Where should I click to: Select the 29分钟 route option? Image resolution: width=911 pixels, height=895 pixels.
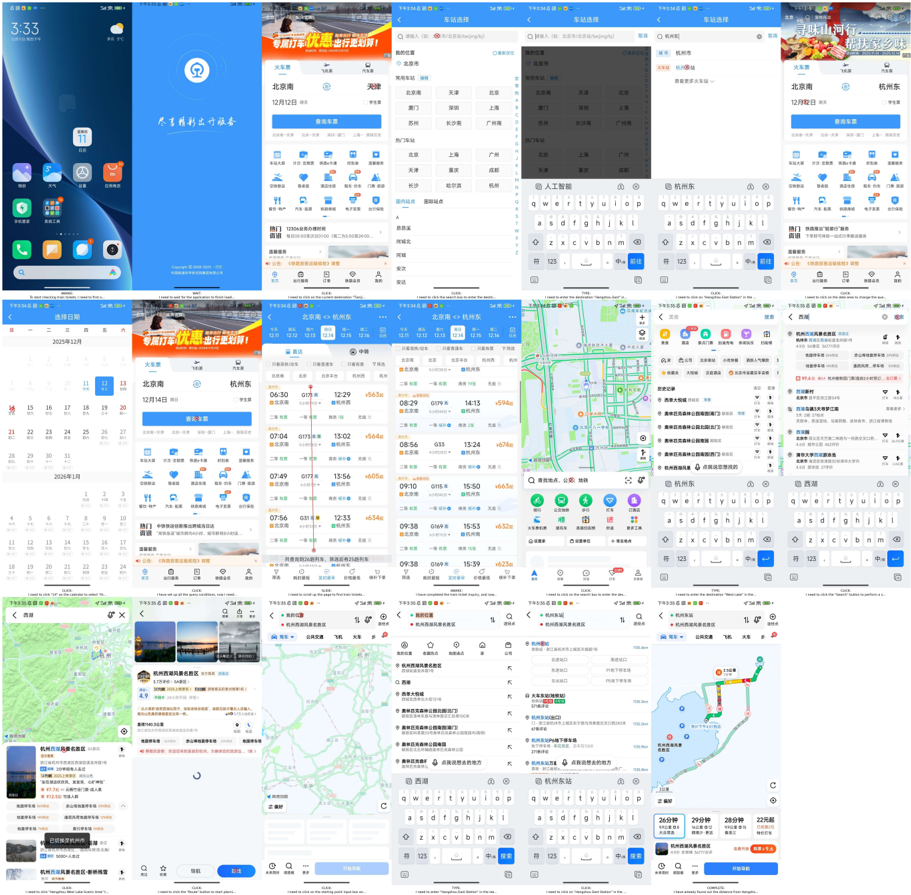pos(701,826)
